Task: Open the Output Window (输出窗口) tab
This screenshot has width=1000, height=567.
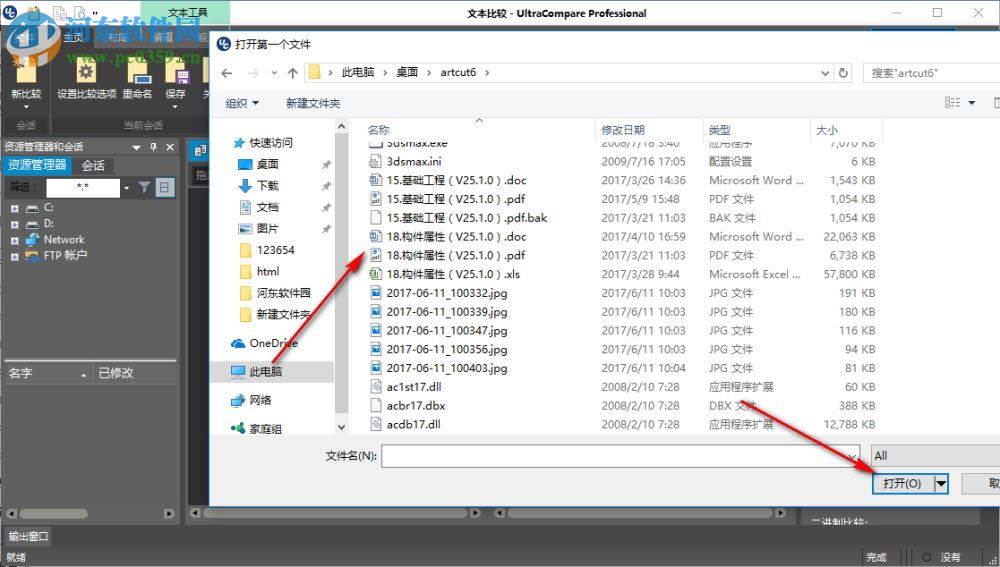Action: coord(28,536)
